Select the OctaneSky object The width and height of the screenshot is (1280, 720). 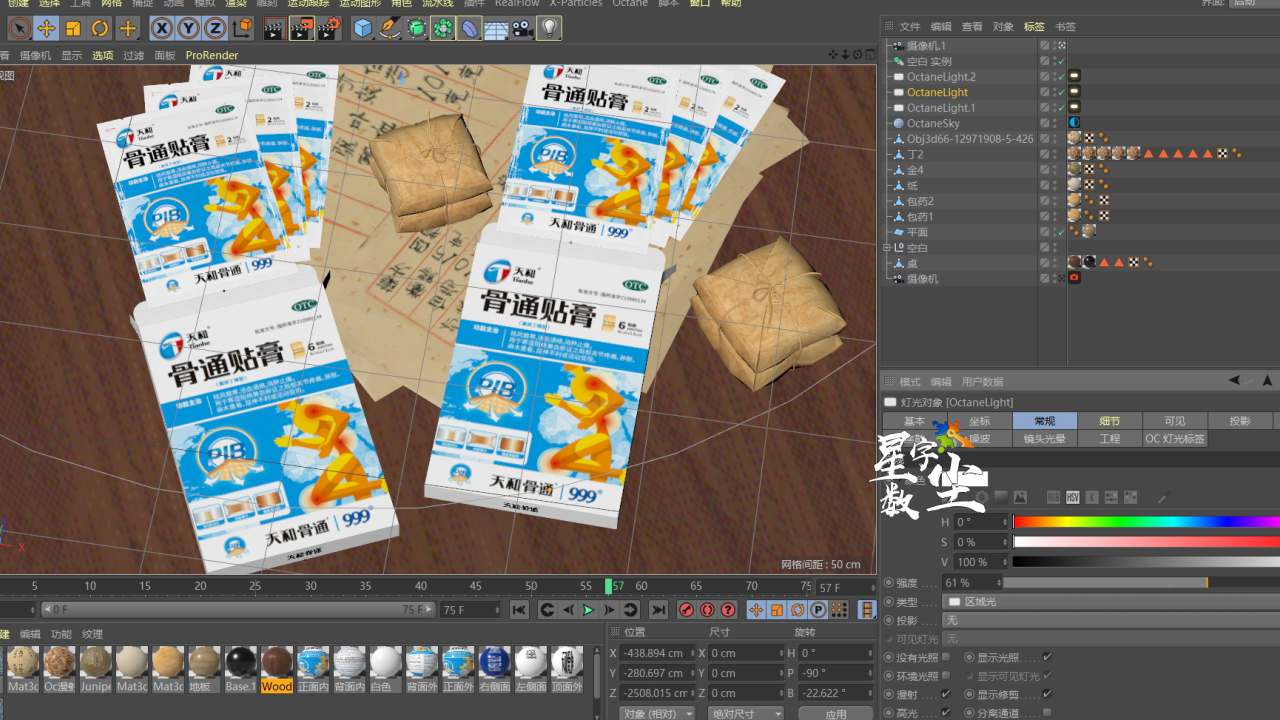coord(933,124)
